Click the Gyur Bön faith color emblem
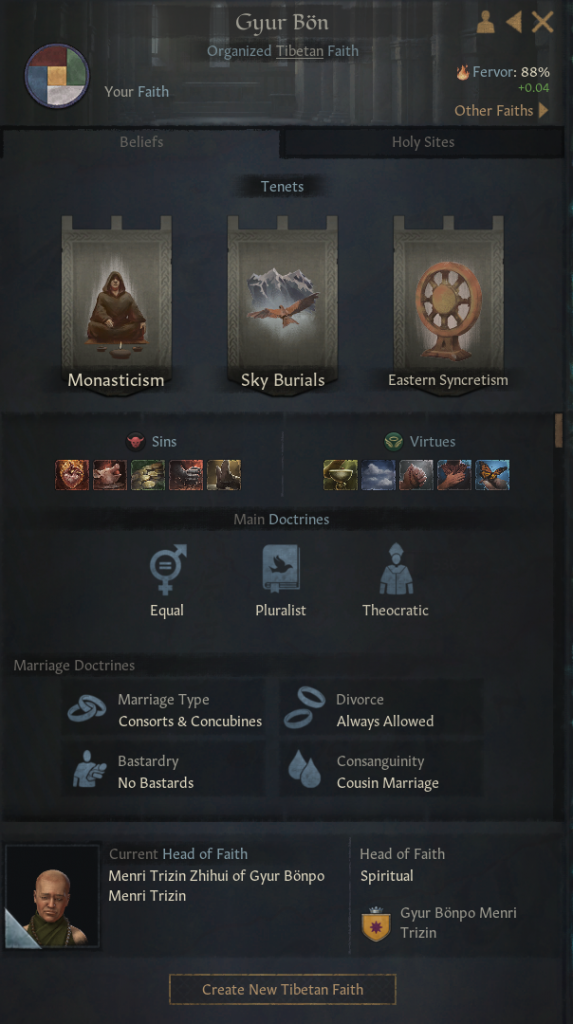This screenshot has height=1024, width=573. click(x=57, y=76)
